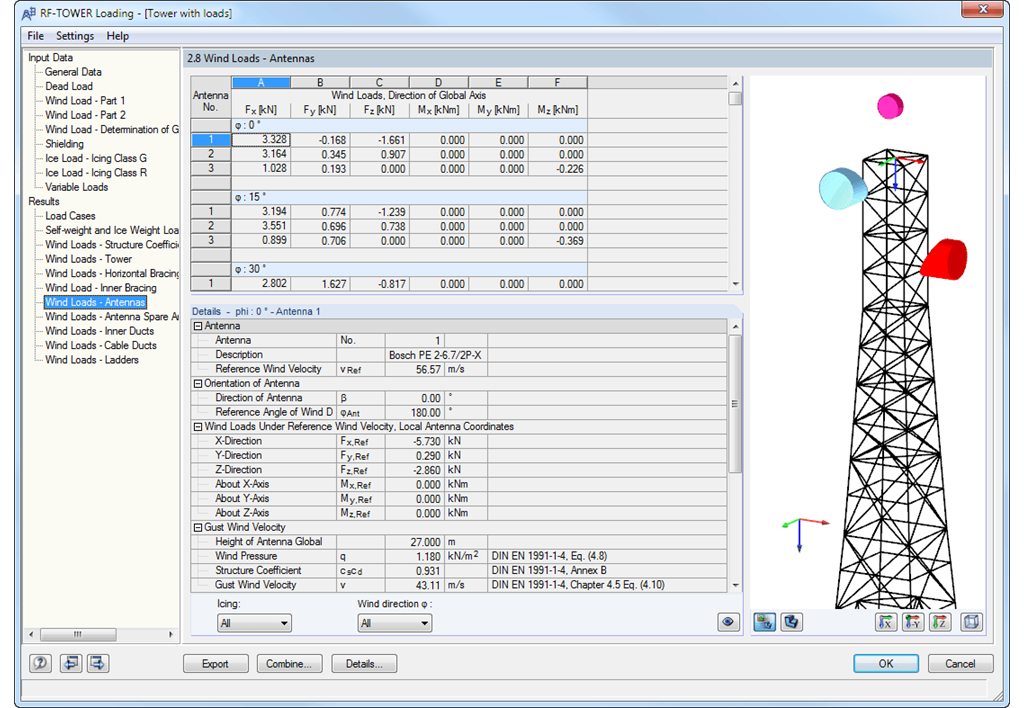Select the -Y axis view orientation
The height and width of the screenshot is (708, 1024).
point(912,623)
